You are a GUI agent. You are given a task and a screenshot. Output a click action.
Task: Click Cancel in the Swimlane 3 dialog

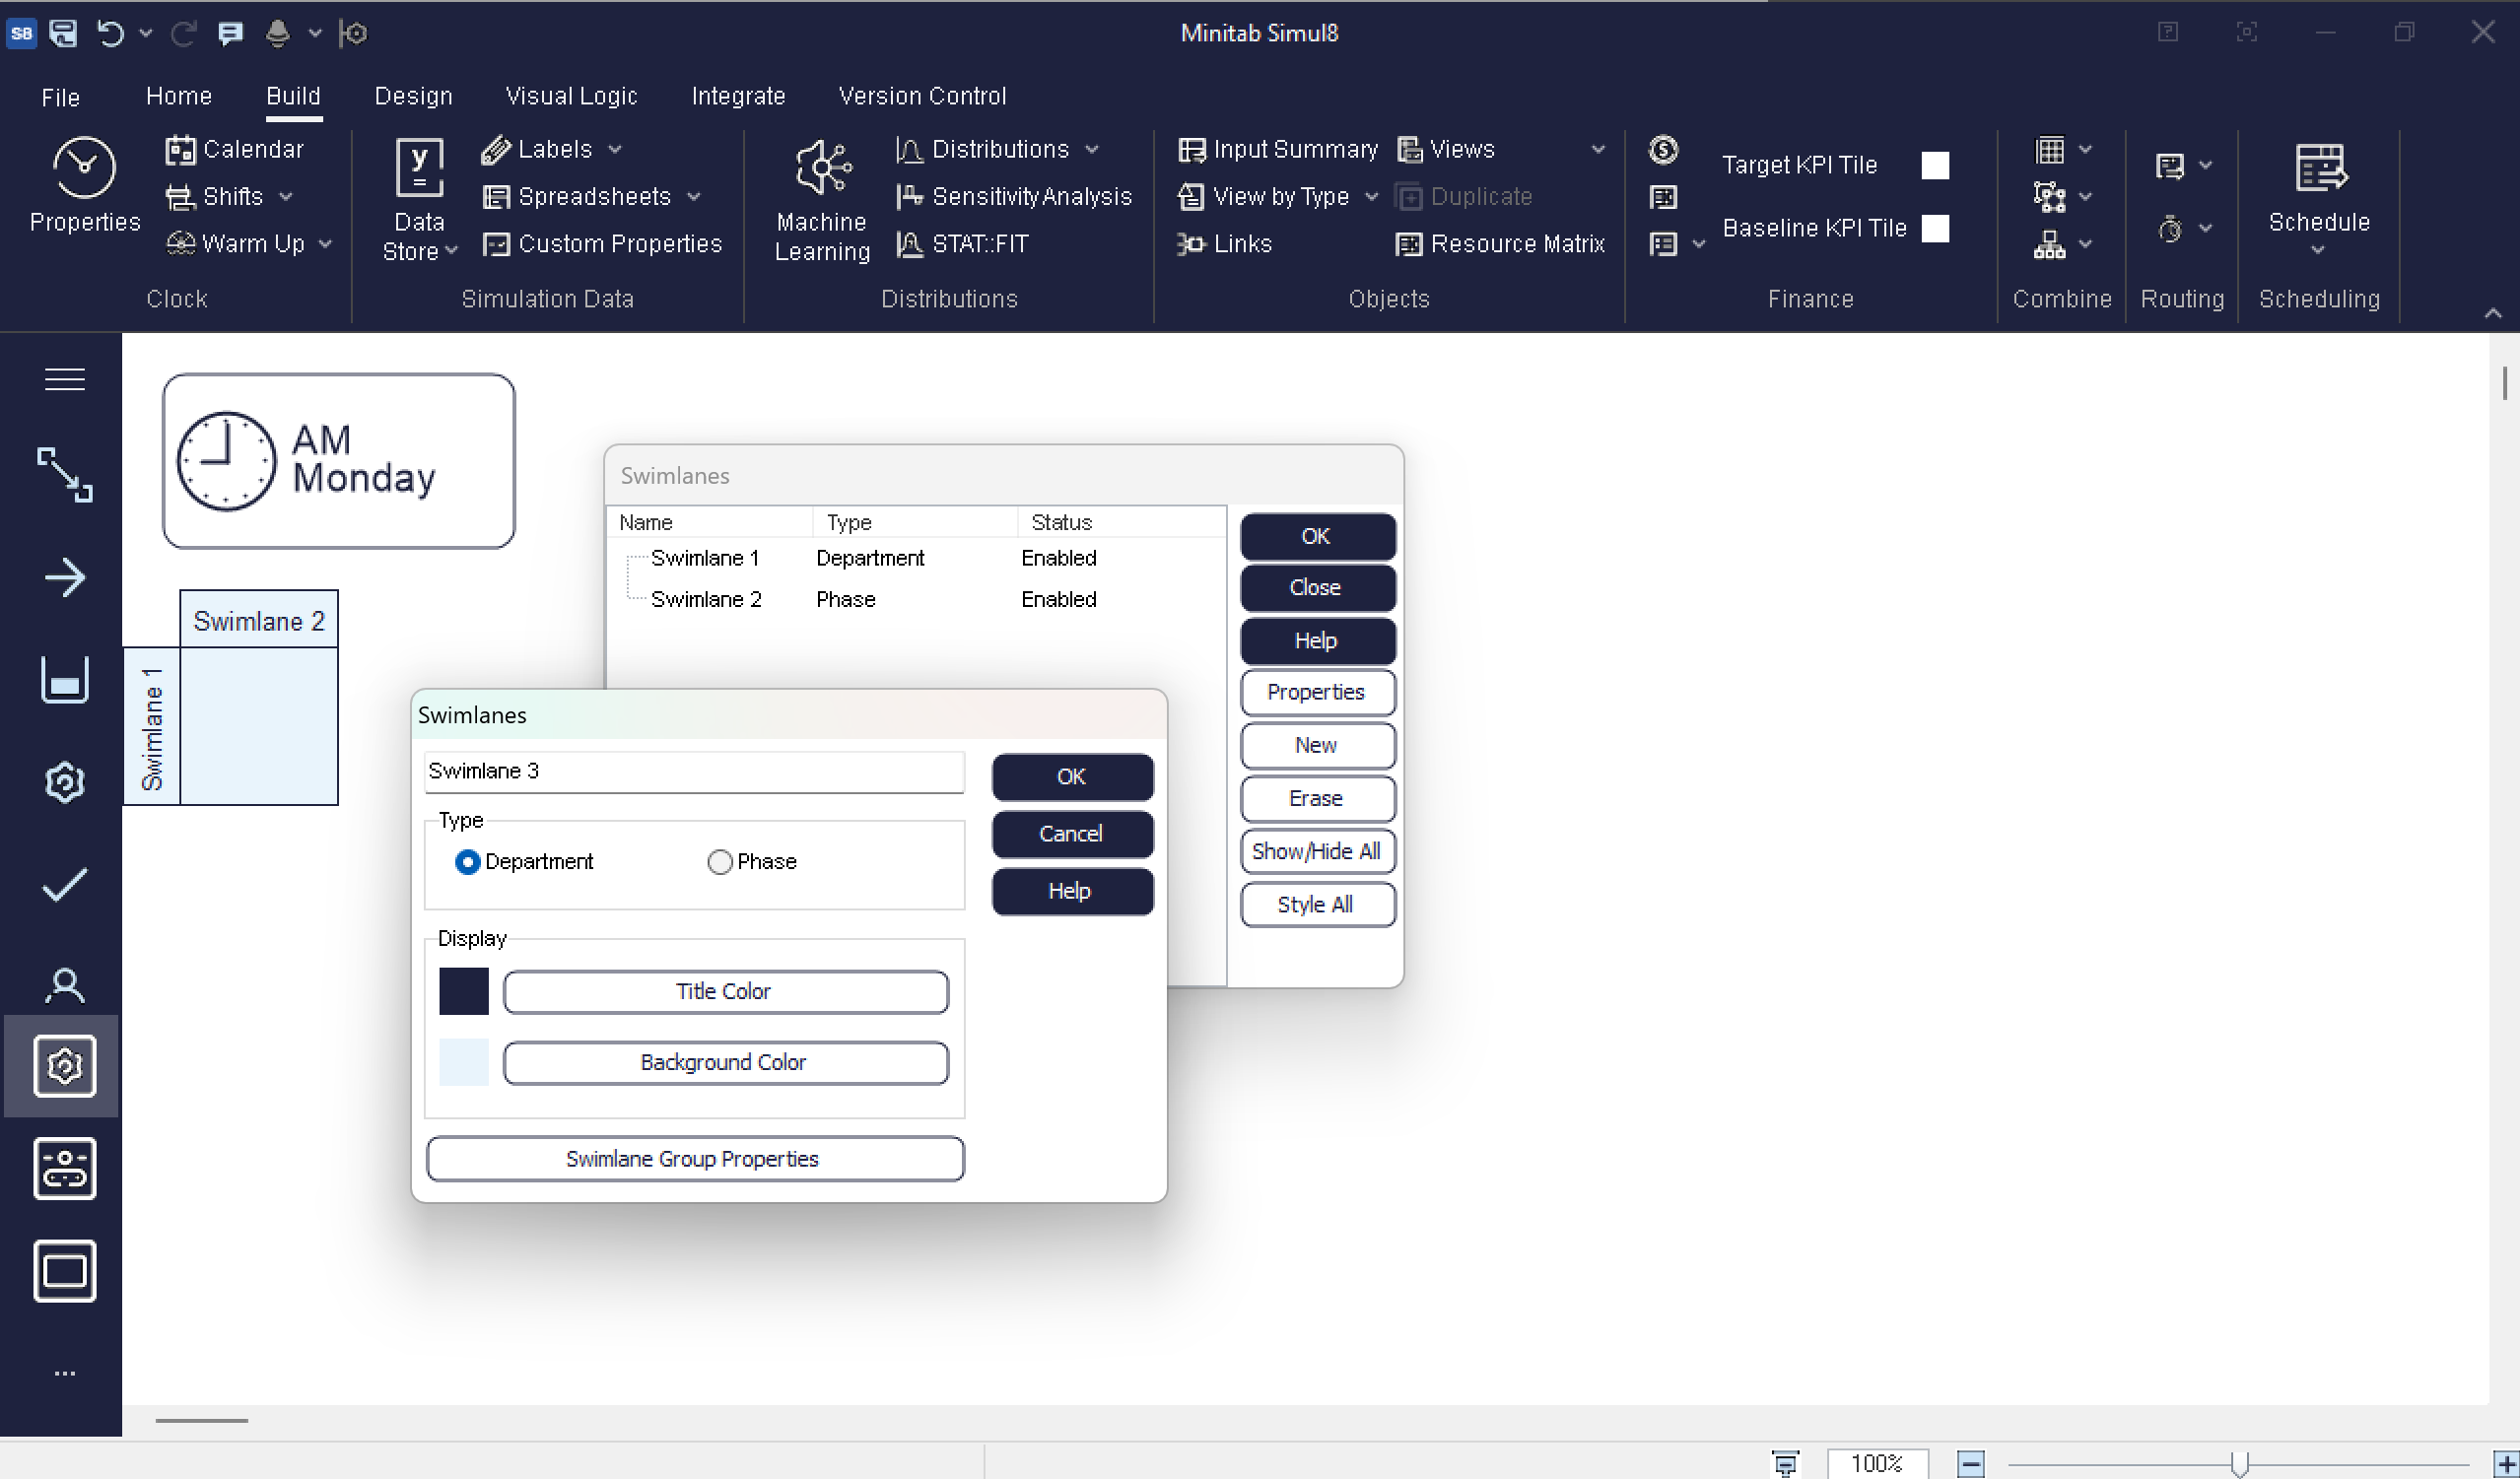[x=1072, y=834]
